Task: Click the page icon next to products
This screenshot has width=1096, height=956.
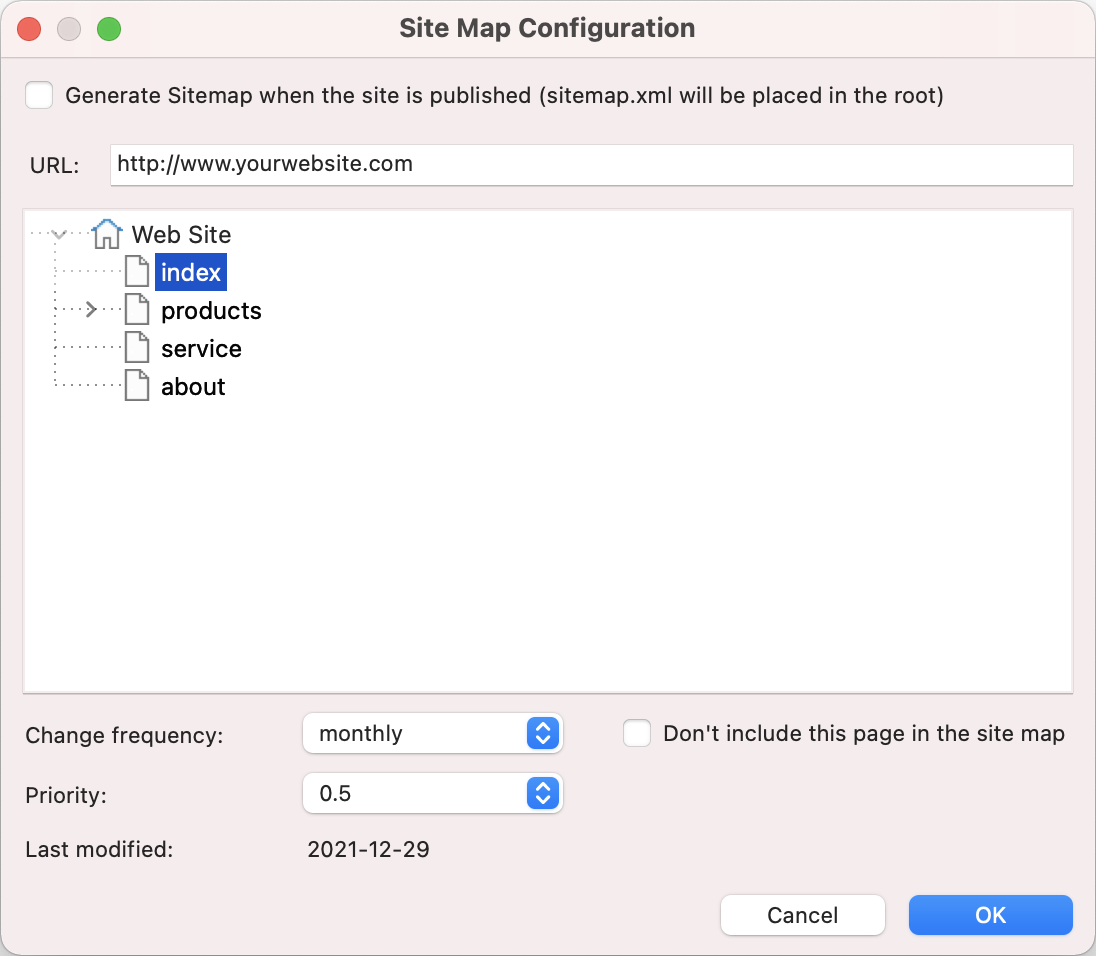Action: [137, 309]
